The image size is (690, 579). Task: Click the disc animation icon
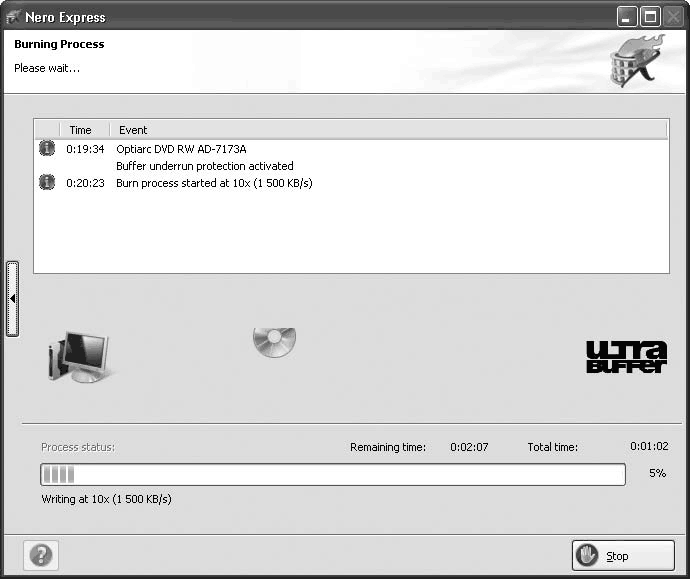[273, 343]
